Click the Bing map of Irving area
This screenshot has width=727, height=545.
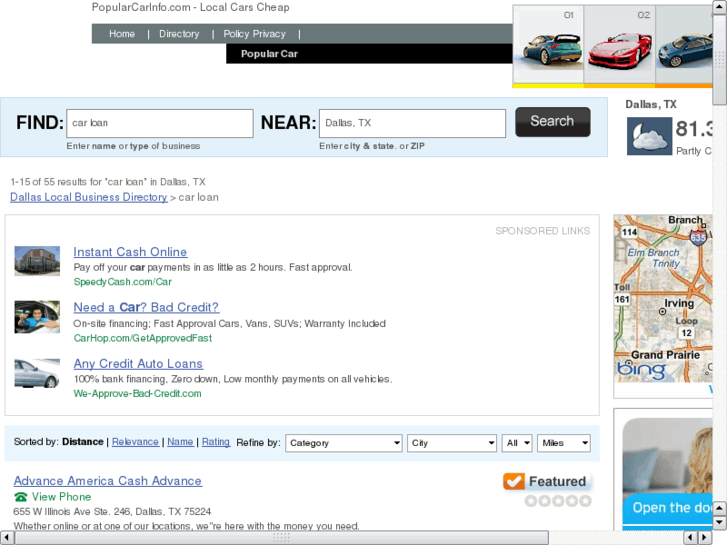click(x=663, y=299)
